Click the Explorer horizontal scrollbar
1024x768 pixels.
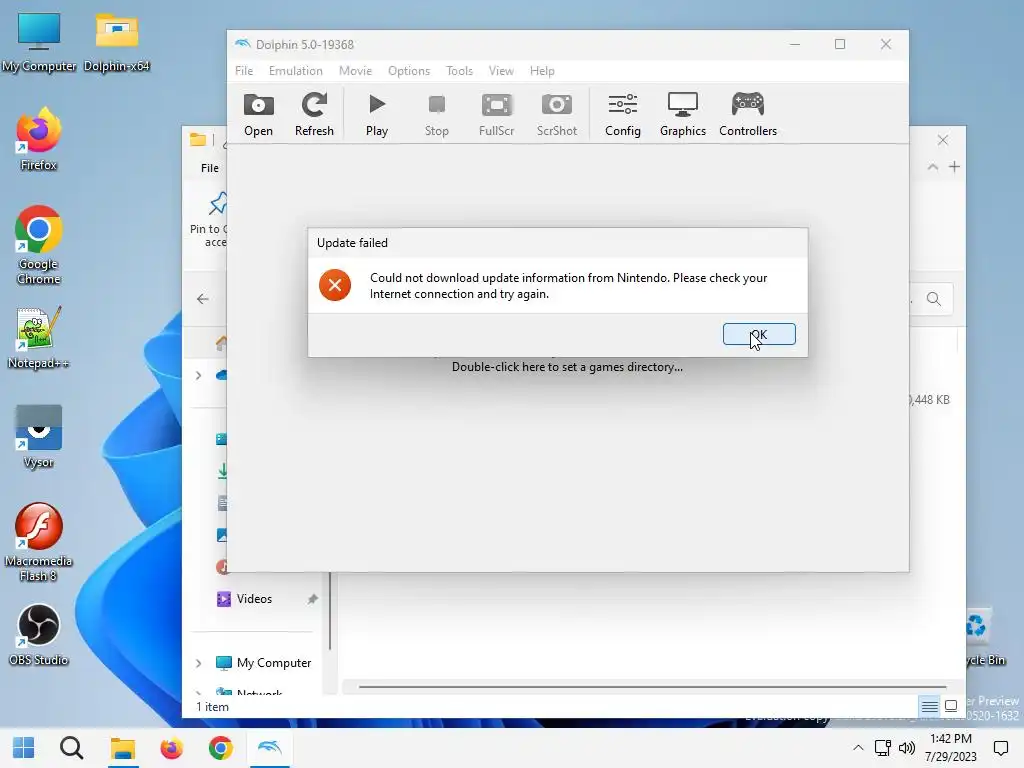click(652, 686)
